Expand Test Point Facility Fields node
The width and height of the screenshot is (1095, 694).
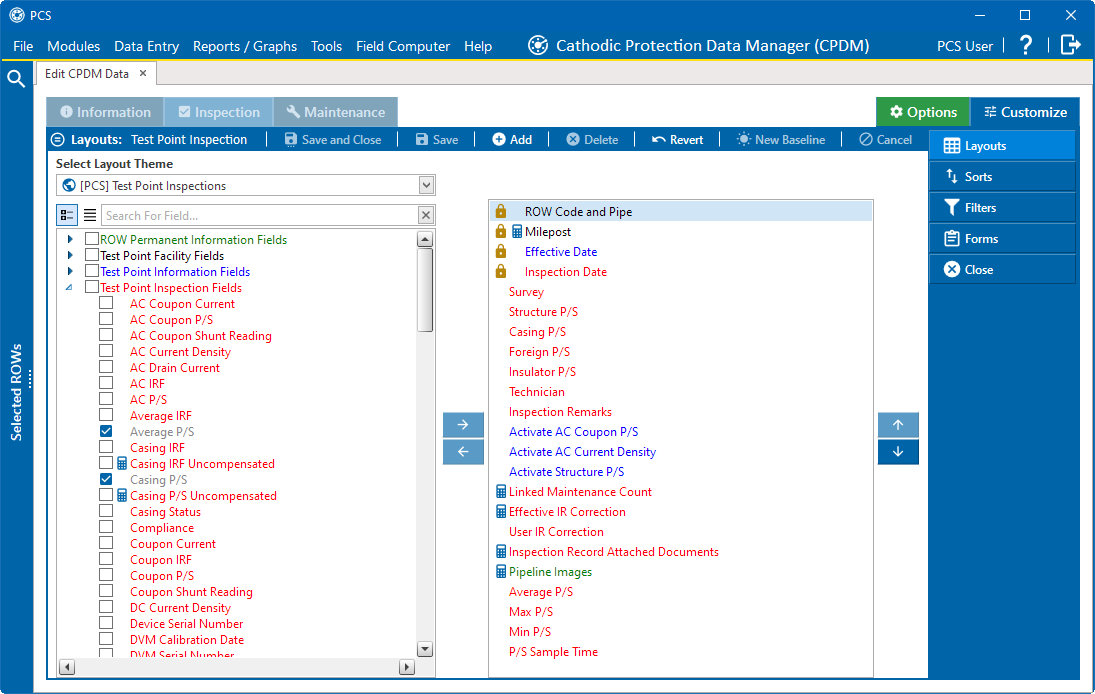point(70,255)
